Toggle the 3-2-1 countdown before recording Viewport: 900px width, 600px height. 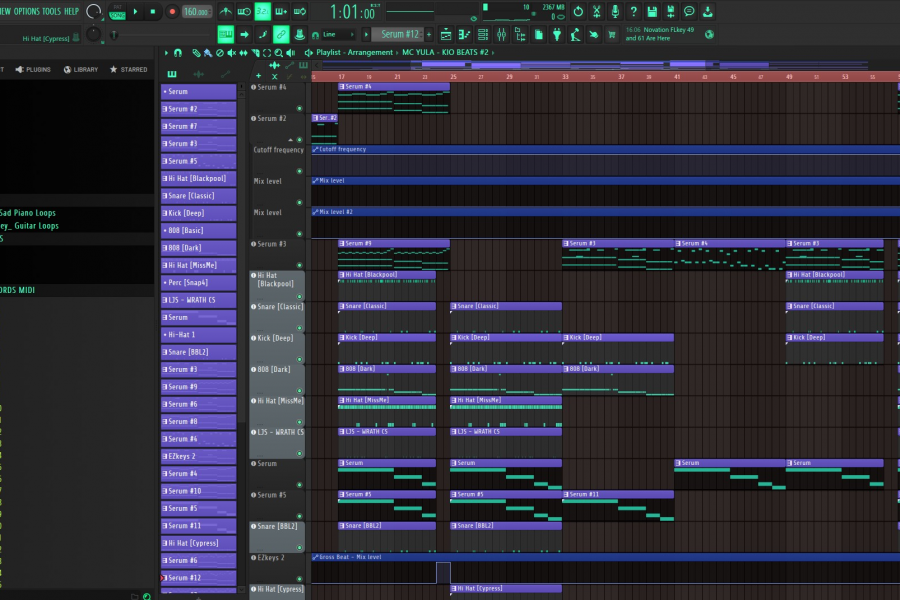(262, 11)
